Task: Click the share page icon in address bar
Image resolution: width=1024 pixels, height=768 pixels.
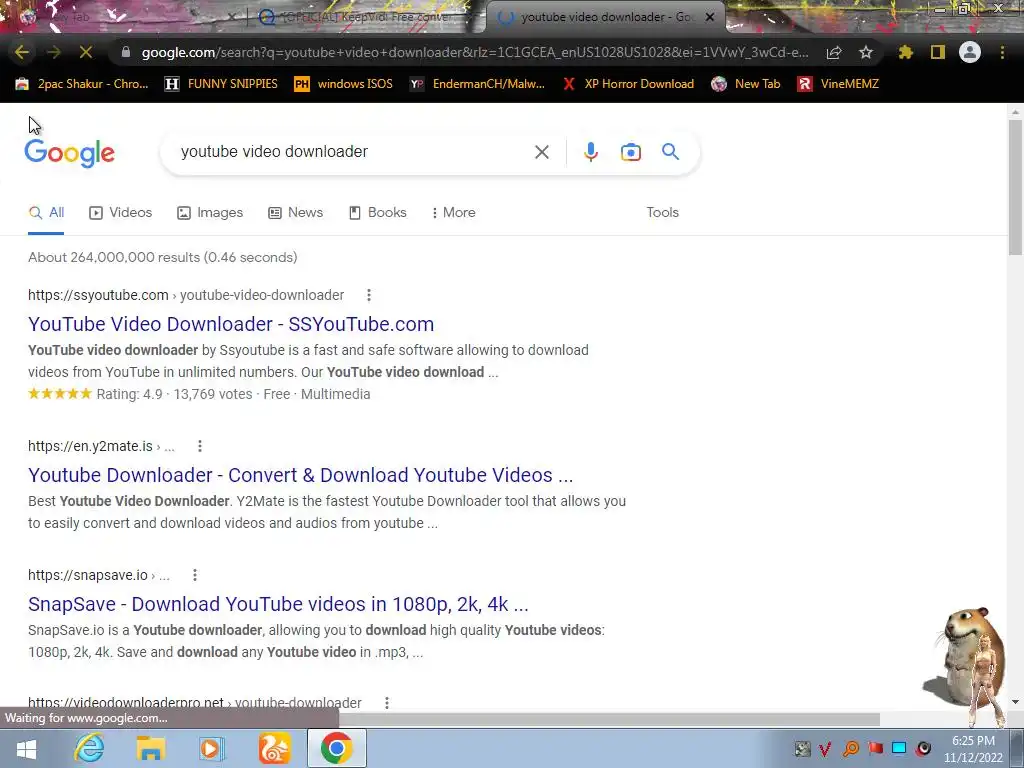Action: [x=834, y=52]
